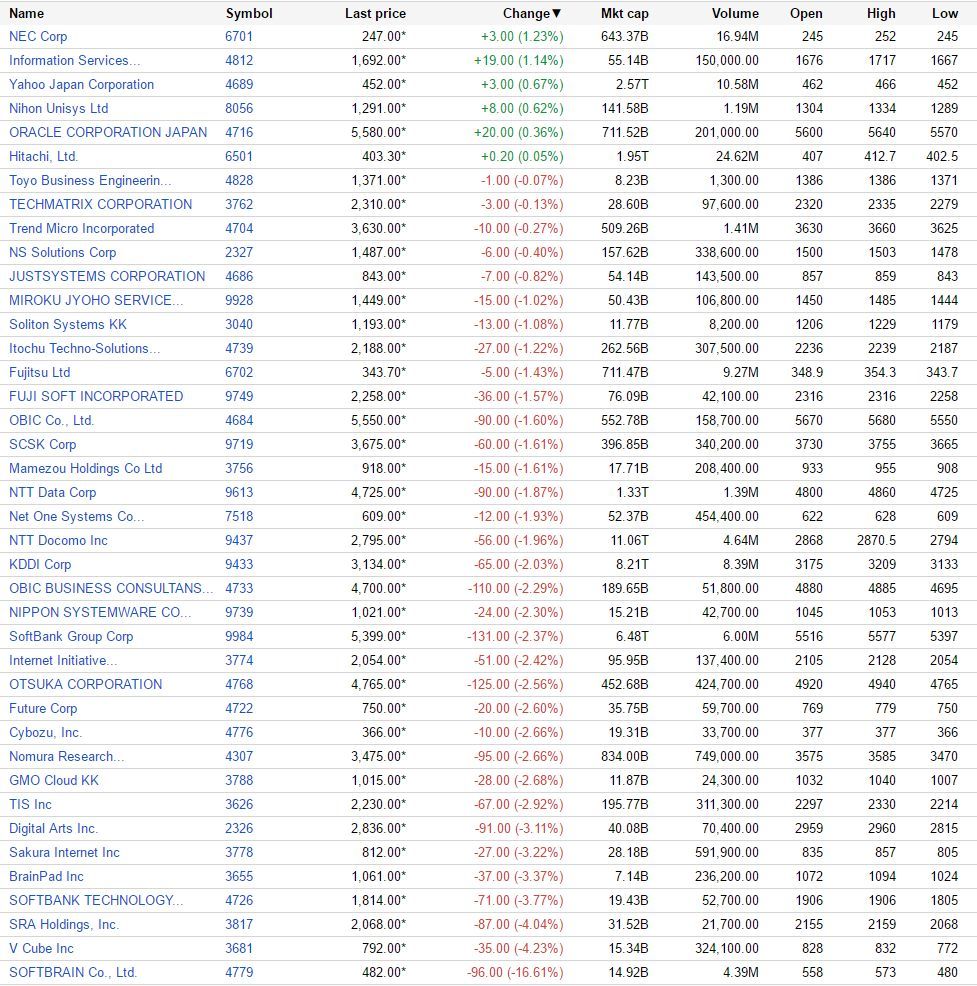This screenshot has height=986, width=977.
Task: Open OBIC BUSINESS CONSULTANS... link
Action: (111, 588)
